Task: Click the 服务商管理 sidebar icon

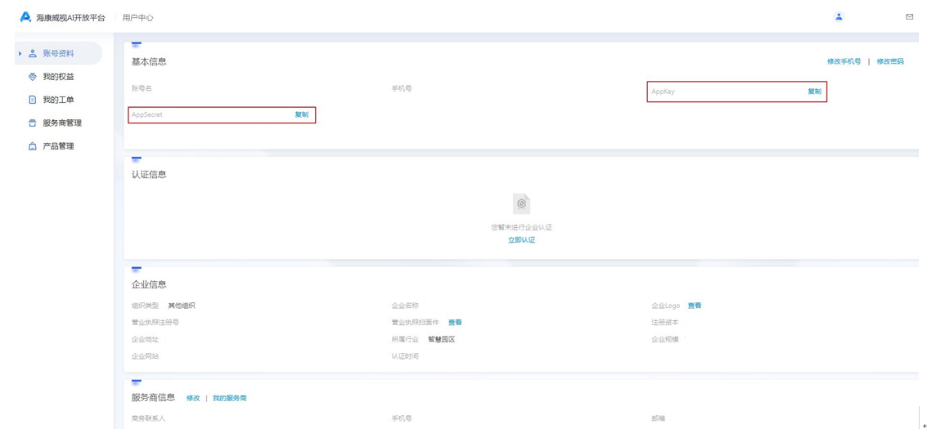Action: pyautogui.click(x=33, y=123)
